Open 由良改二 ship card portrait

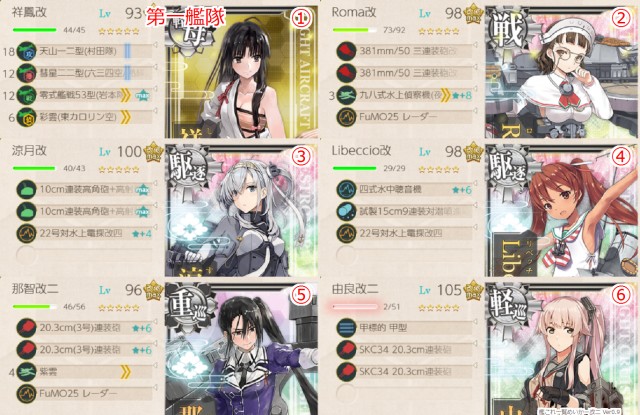coord(562,349)
